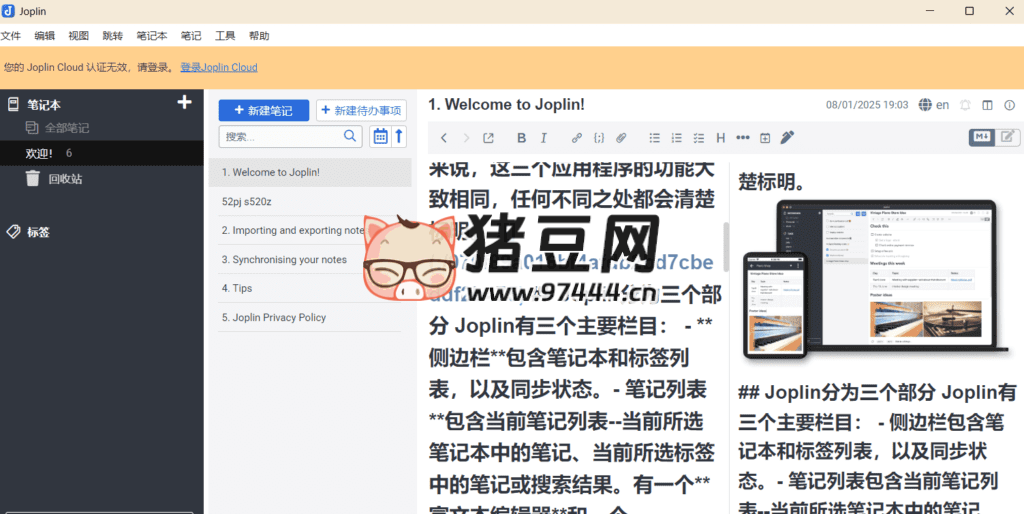1024x514 pixels.
Task: Insert a bulleted list
Action: point(654,138)
